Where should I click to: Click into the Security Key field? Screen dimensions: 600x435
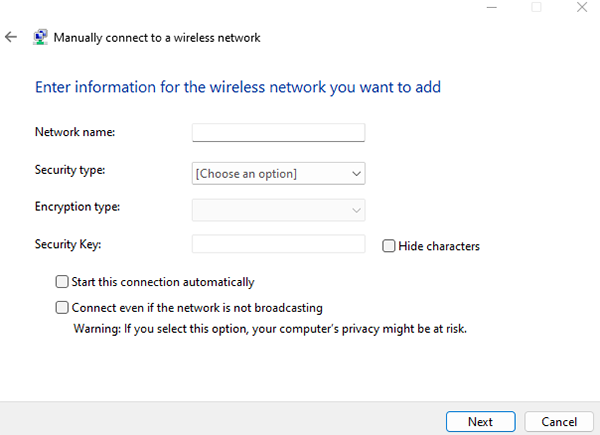tap(278, 244)
